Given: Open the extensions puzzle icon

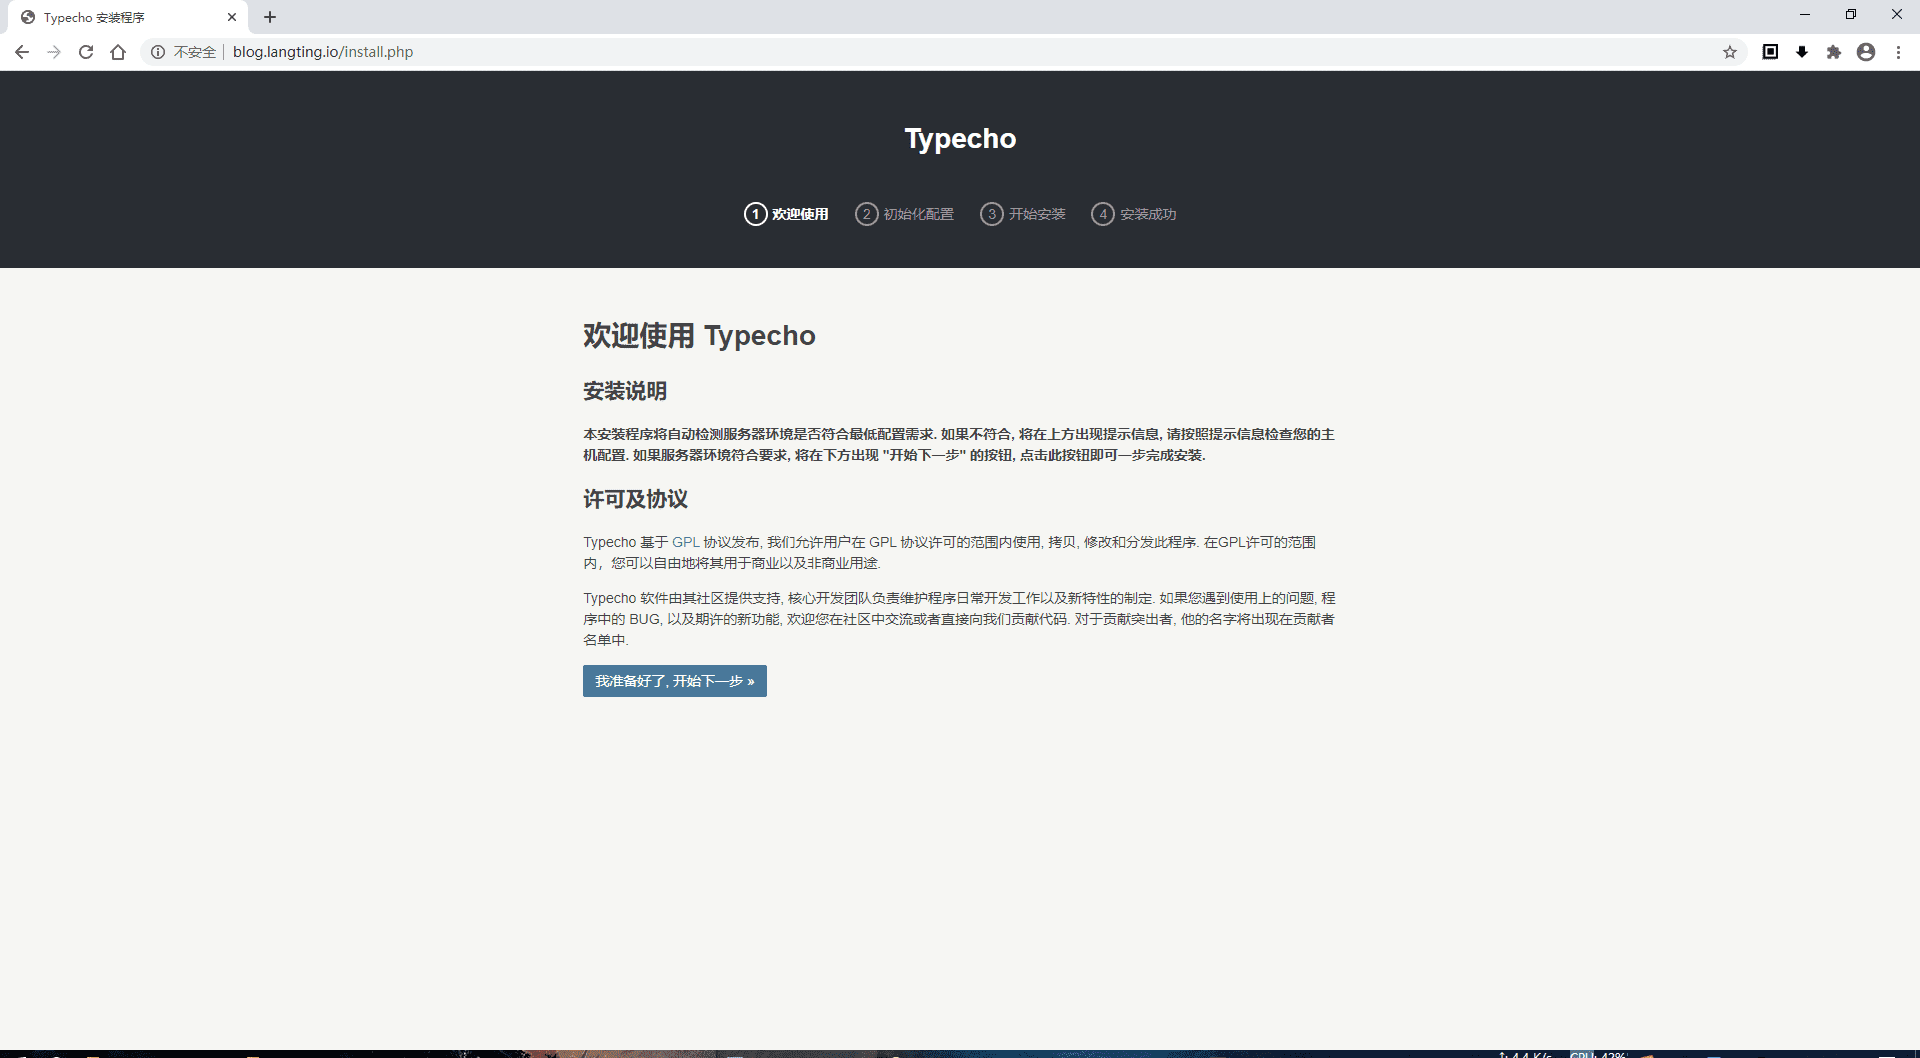Looking at the screenshot, I should (1834, 52).
